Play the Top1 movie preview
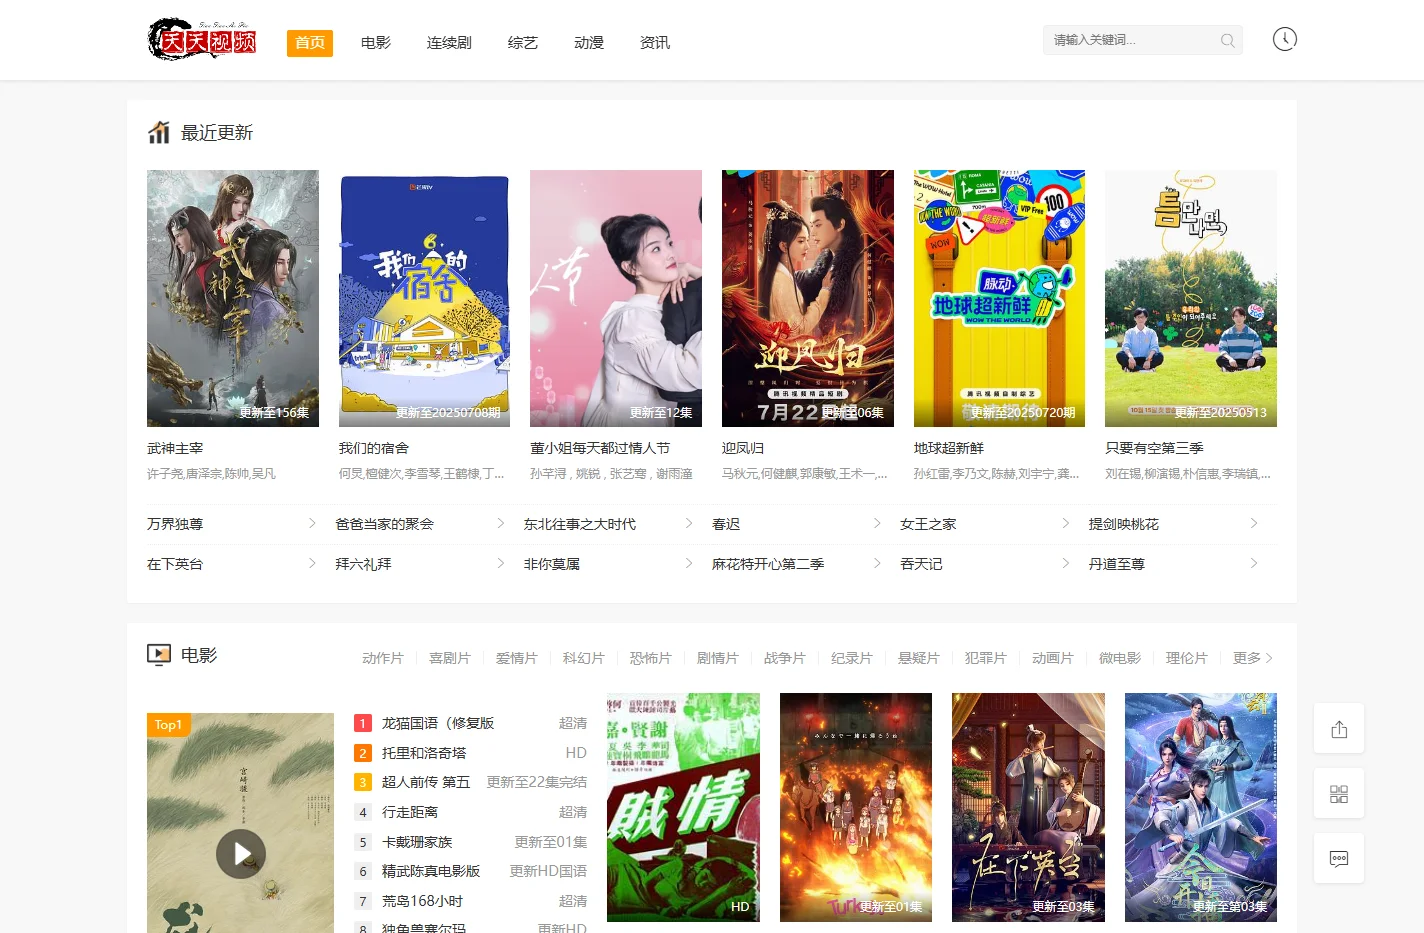 tap(241, 854)
